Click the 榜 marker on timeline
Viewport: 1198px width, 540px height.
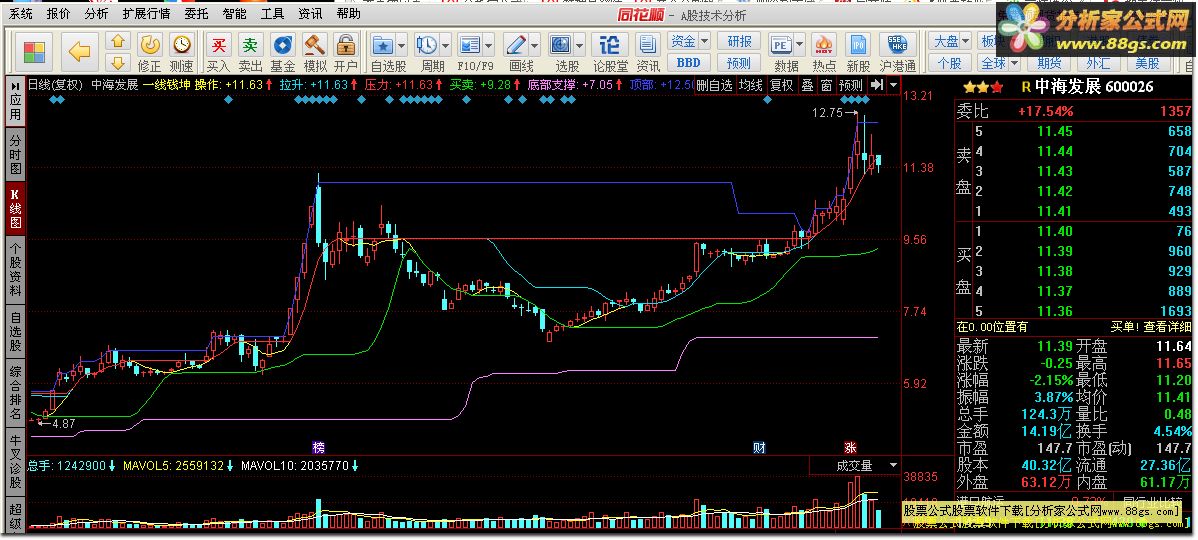pos(319,448)
